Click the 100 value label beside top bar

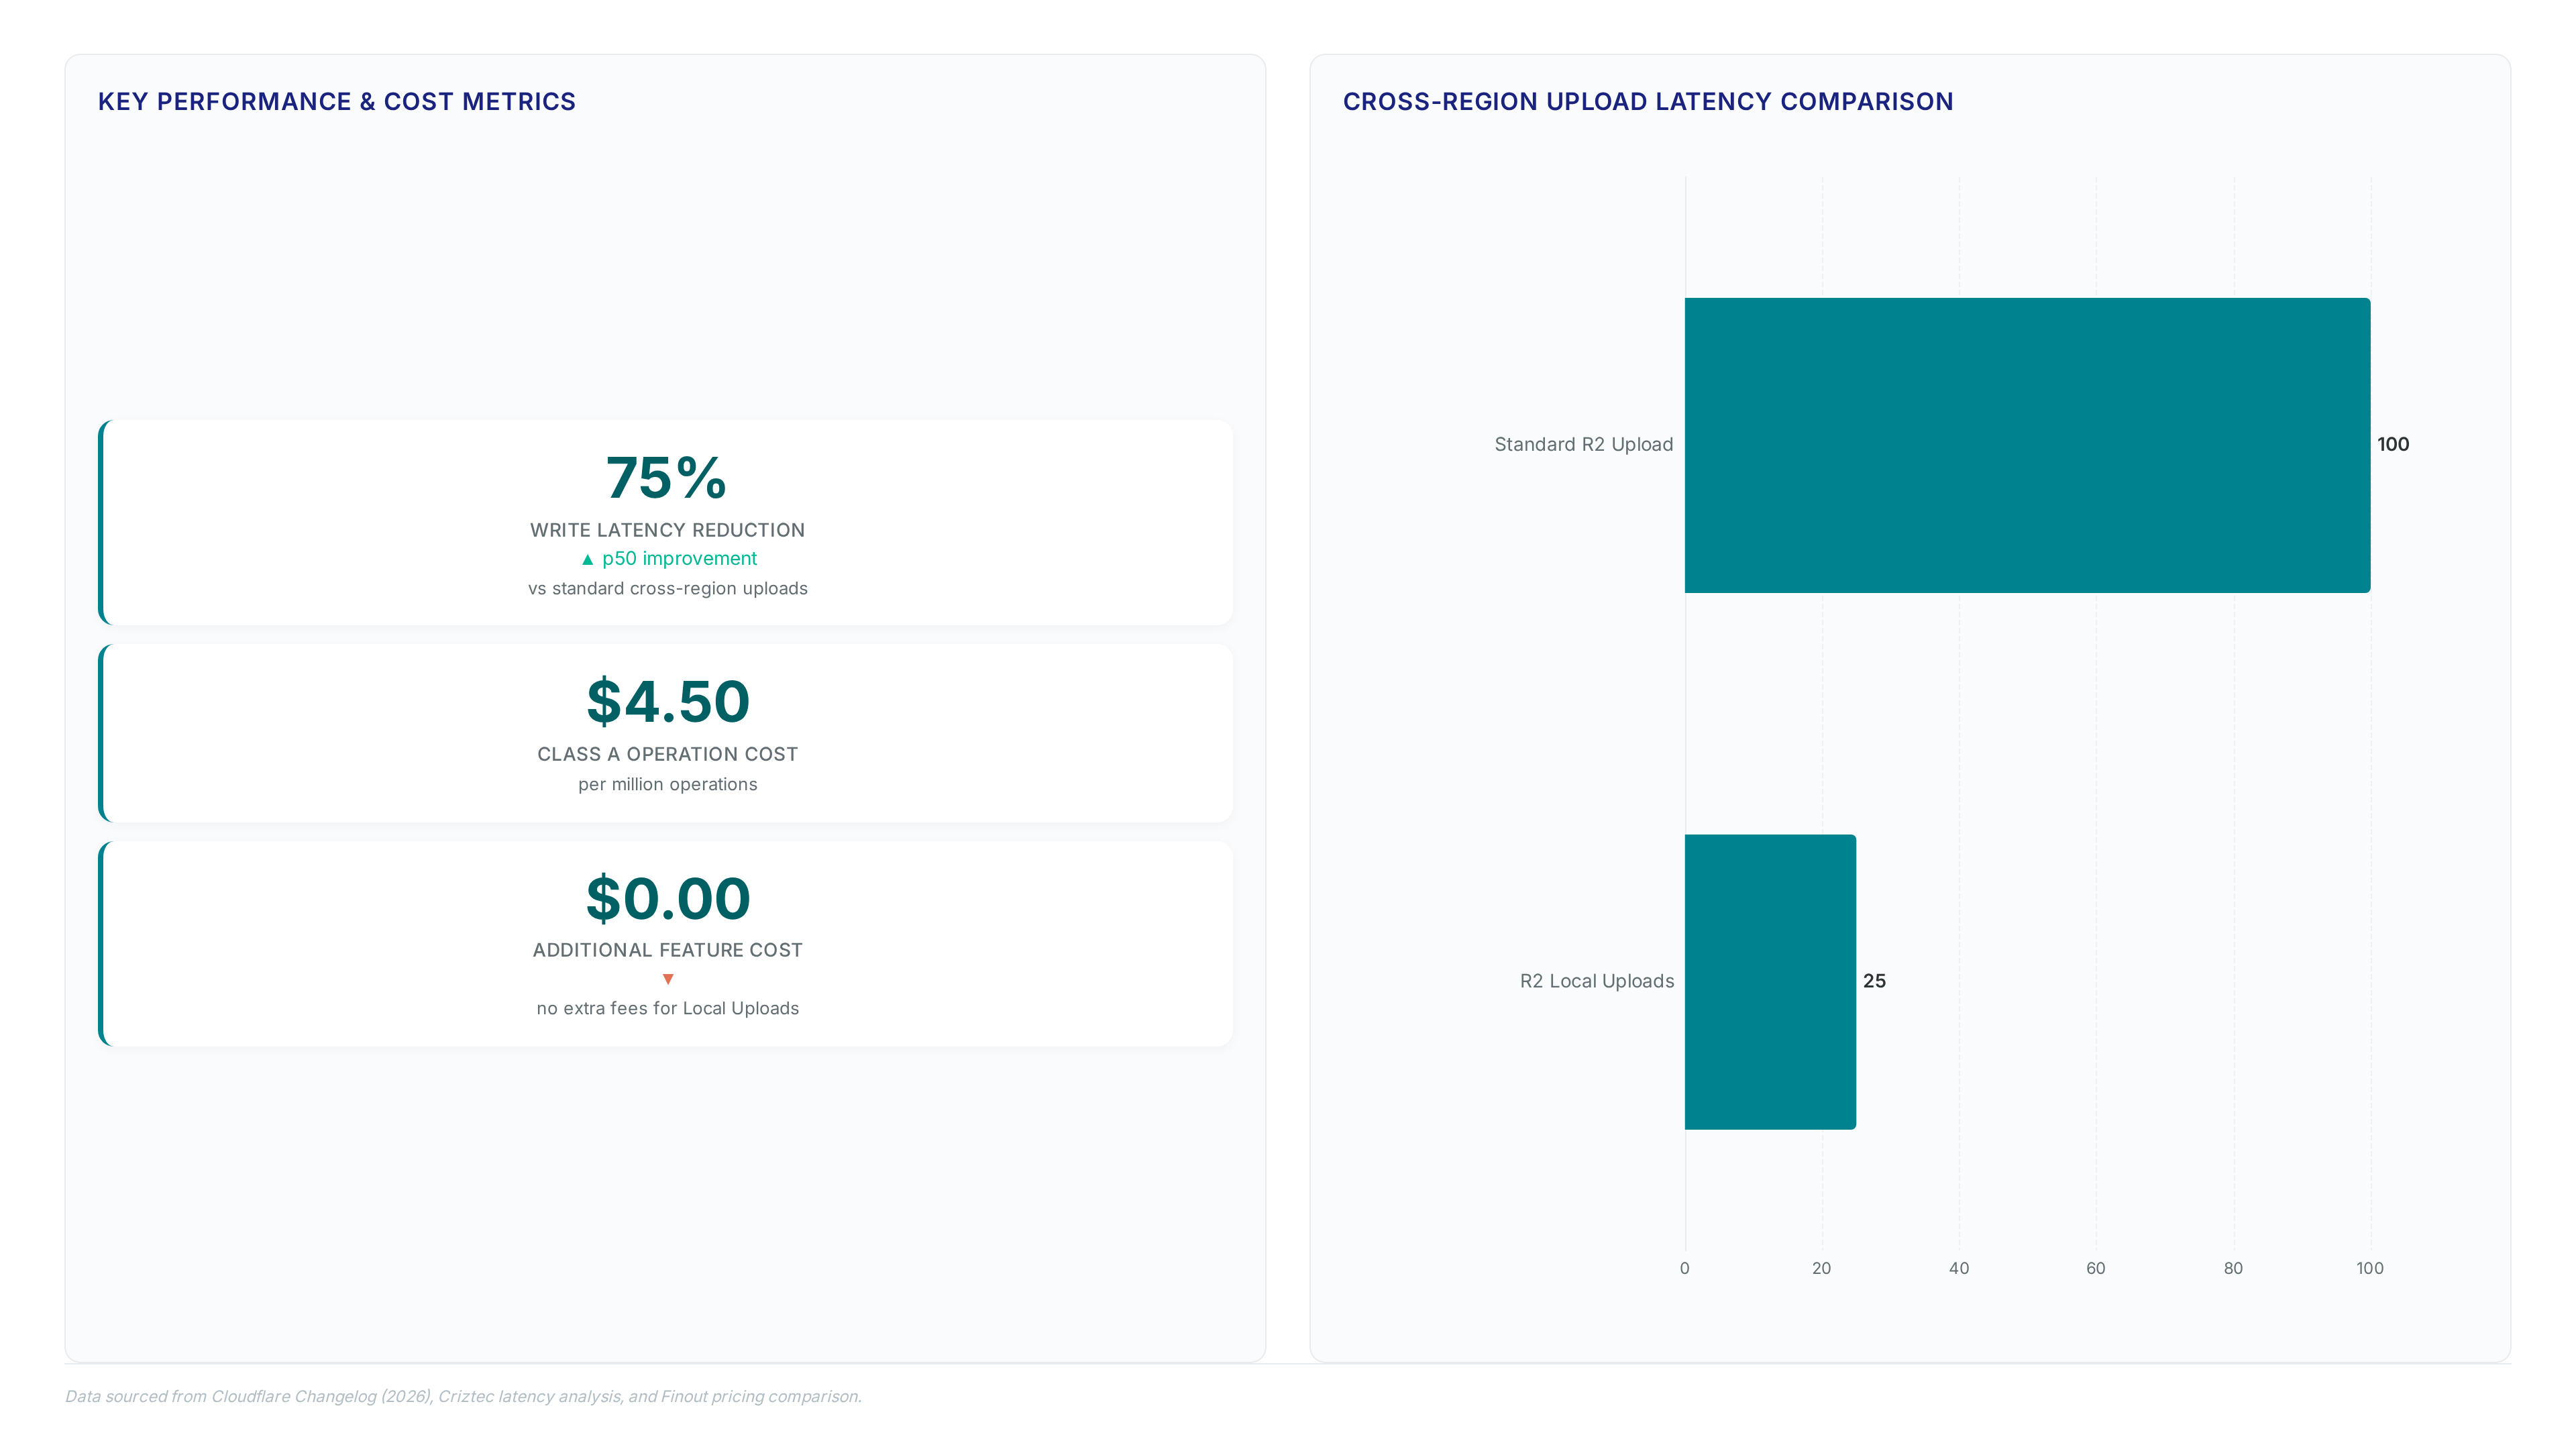click(x=2393, y=444)
